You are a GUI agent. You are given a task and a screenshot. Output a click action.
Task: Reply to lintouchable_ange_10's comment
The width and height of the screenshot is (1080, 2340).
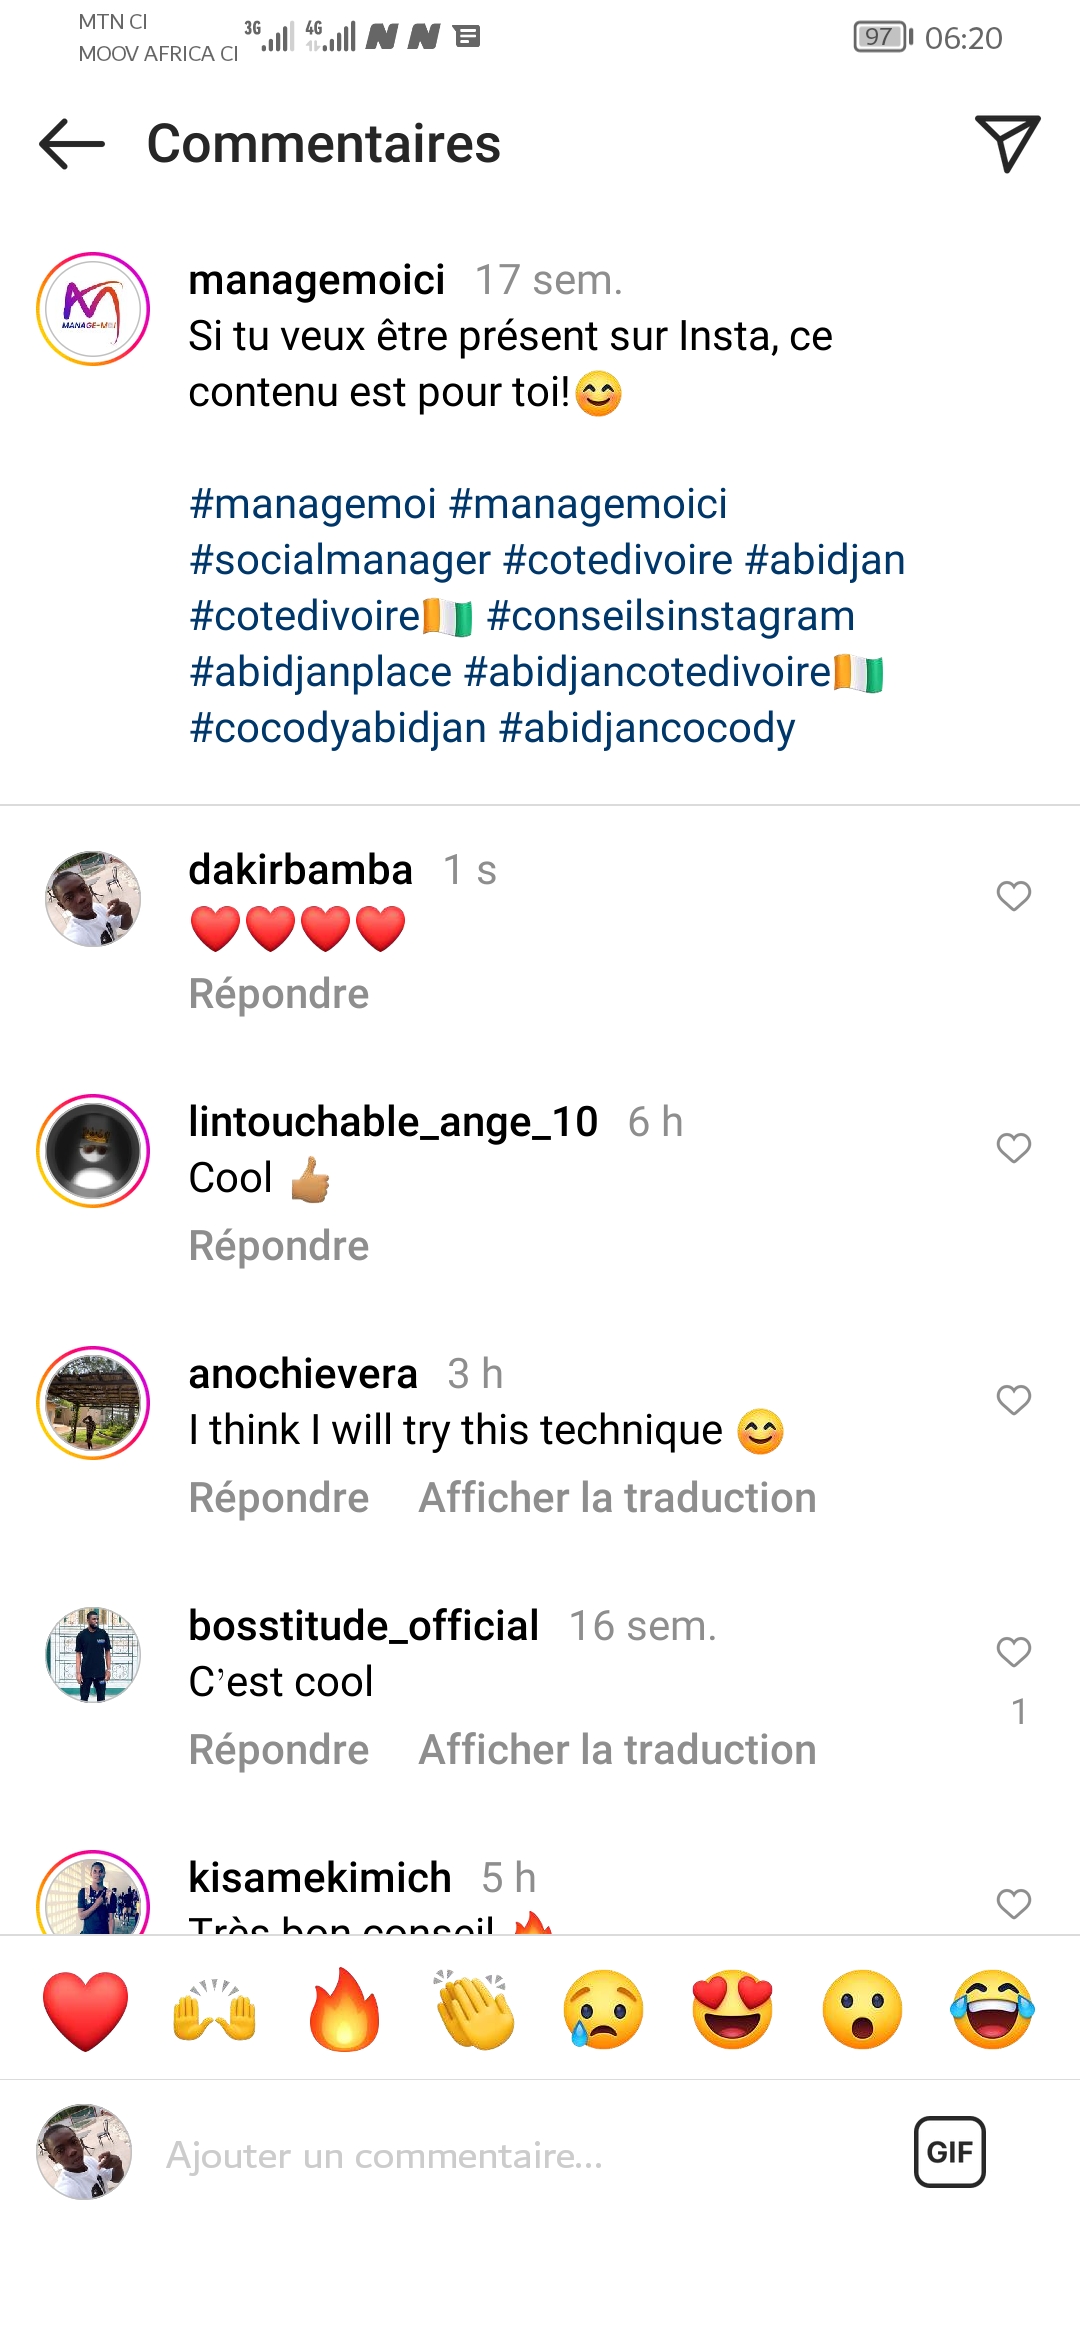tap(279, 1246)
